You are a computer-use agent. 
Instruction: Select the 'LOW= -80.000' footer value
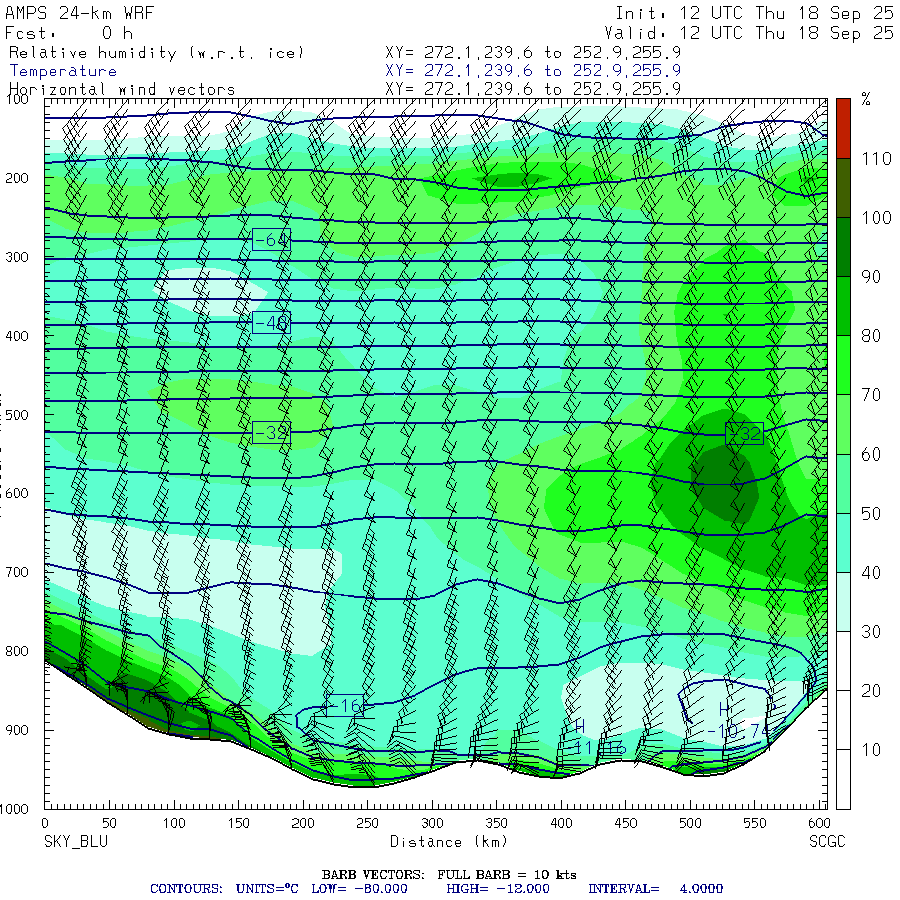pyautogui.click(x=359, y=889)
